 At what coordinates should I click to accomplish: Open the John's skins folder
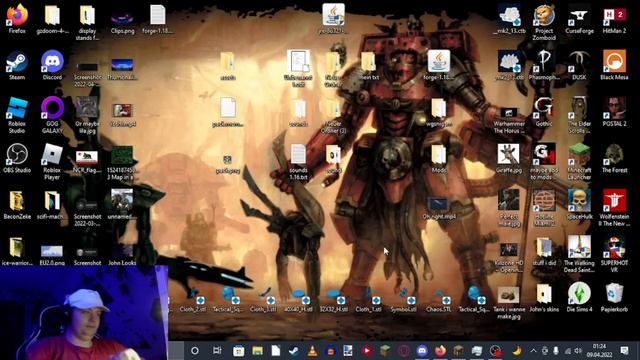[544, 298]
